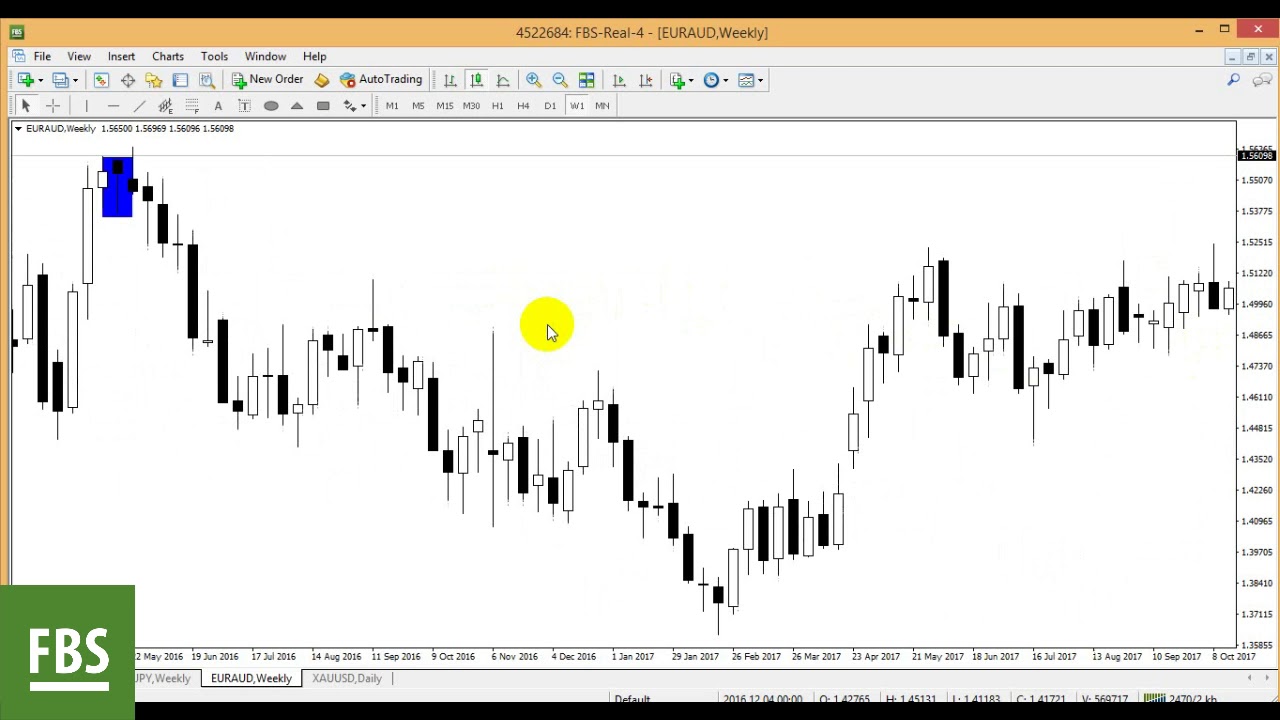Expand the Indicators dropdown arrow
The width and height of the screenshot is (1280, 720).
(691, 80)
